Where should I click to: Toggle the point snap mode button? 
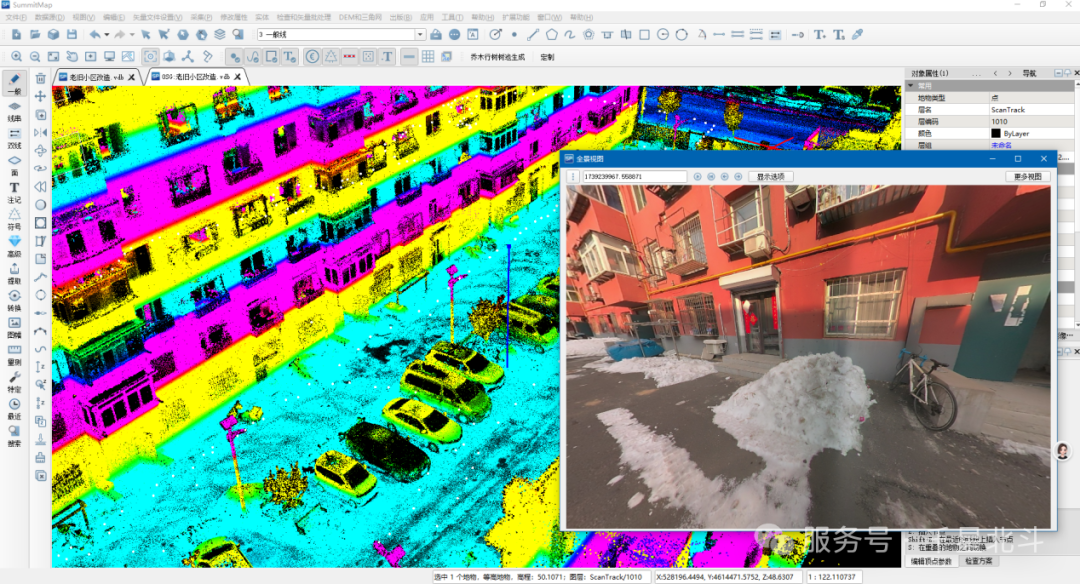point(235,56)
